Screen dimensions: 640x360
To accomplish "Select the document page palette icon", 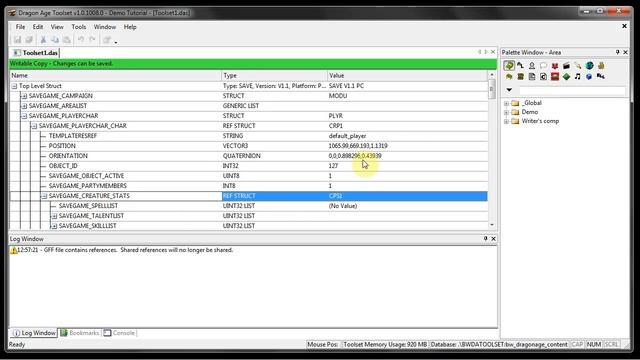I will 532,76.
